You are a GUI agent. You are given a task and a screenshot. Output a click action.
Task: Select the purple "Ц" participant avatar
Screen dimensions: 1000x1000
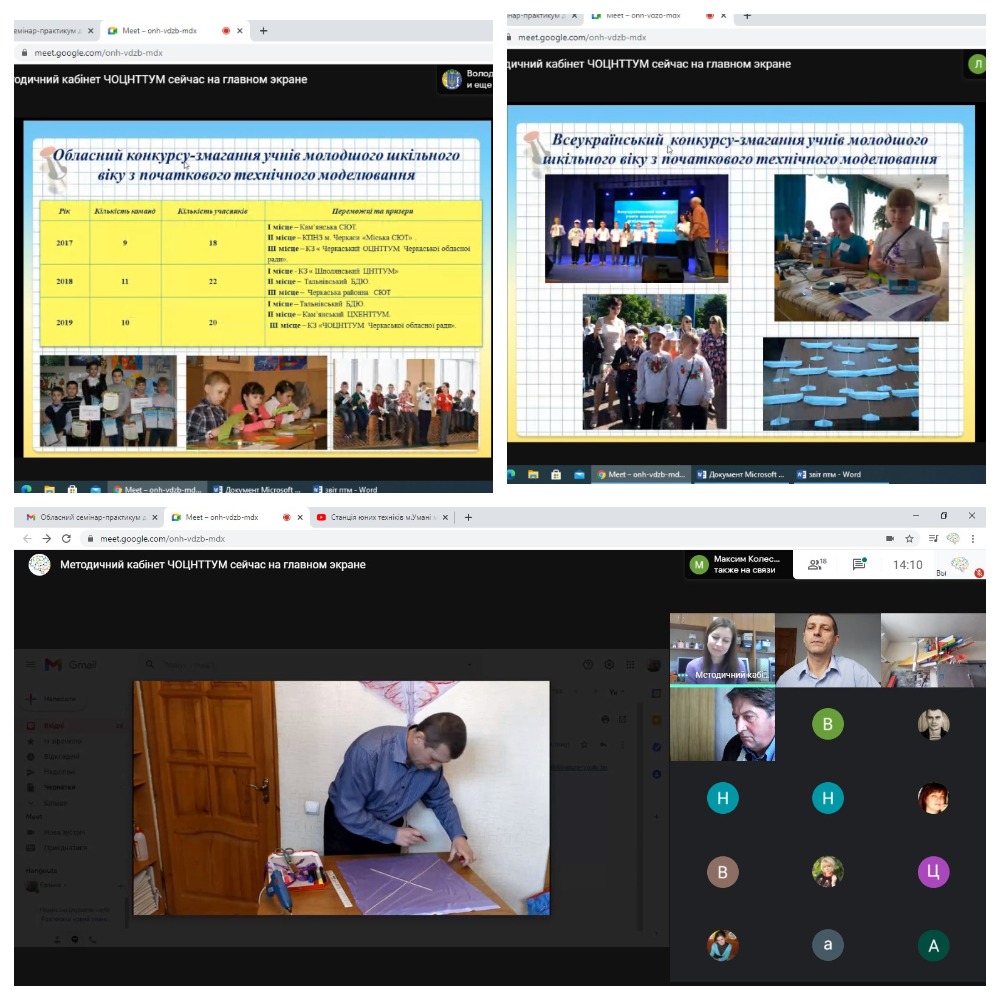(932, 872)
